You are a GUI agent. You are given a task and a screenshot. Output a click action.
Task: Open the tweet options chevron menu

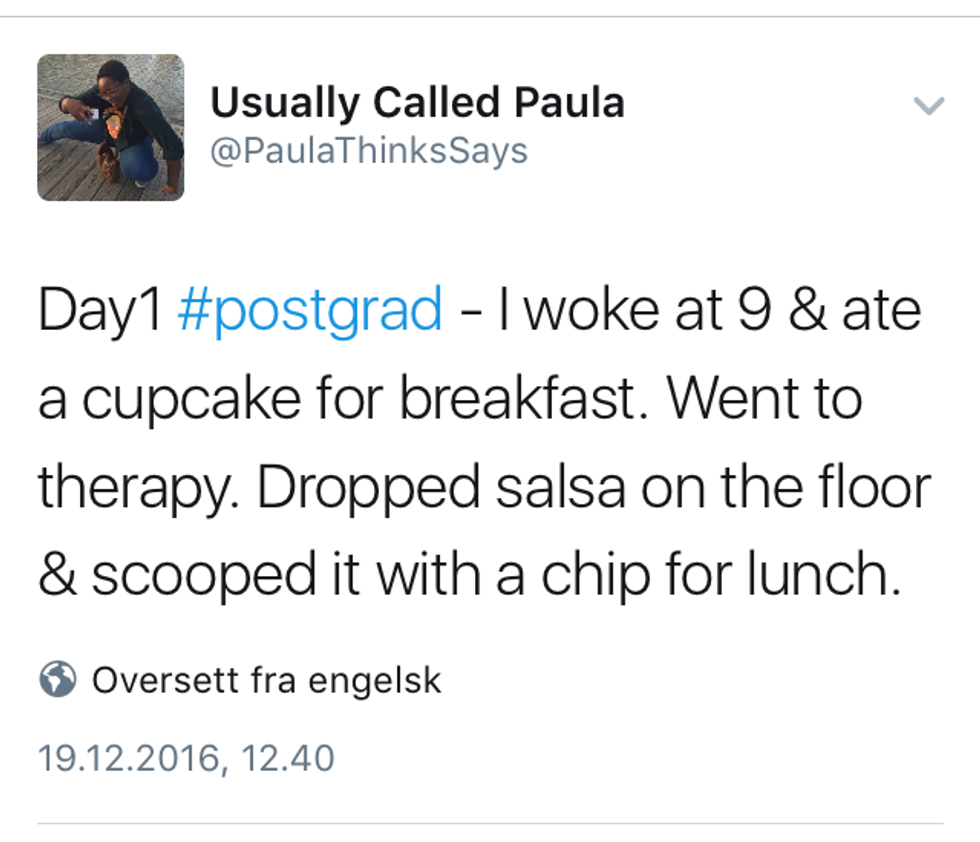[x=929, y=106]
